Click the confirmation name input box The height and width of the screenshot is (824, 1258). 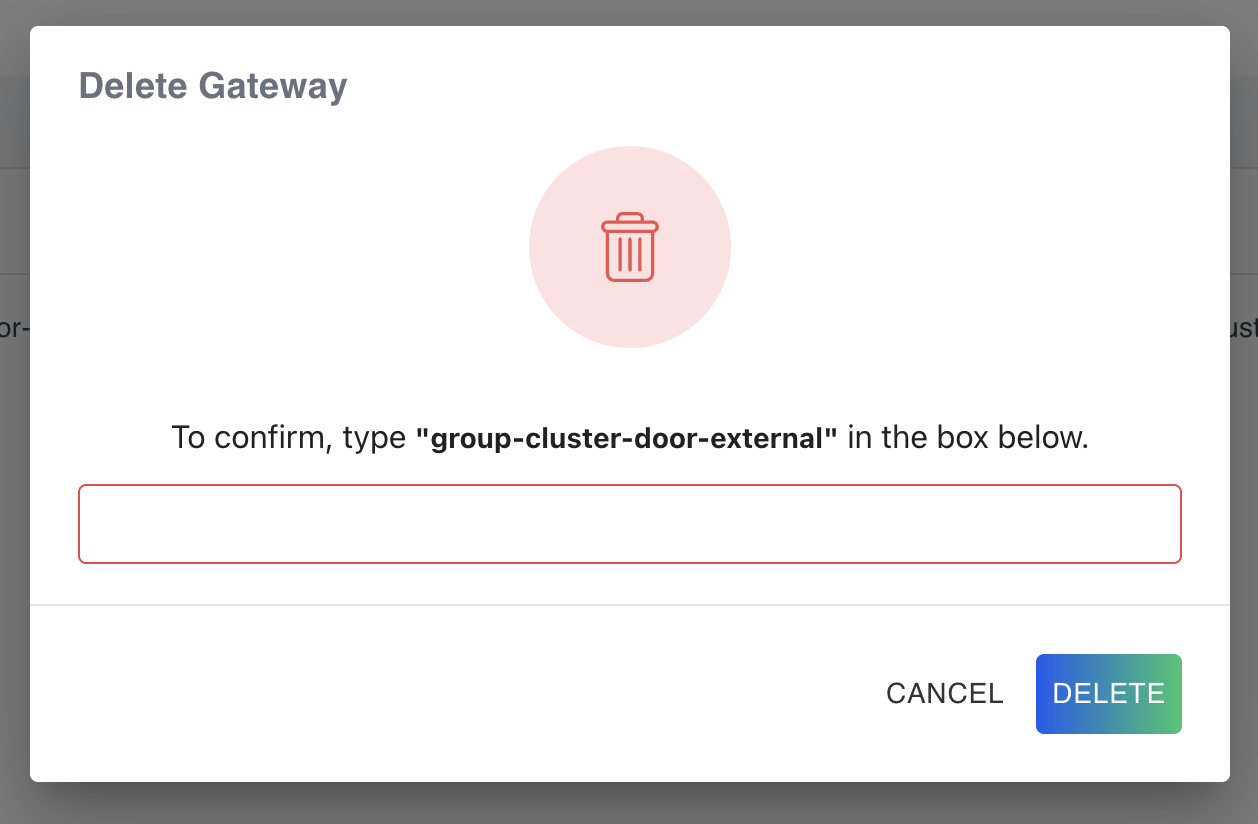tap(630, 524)
